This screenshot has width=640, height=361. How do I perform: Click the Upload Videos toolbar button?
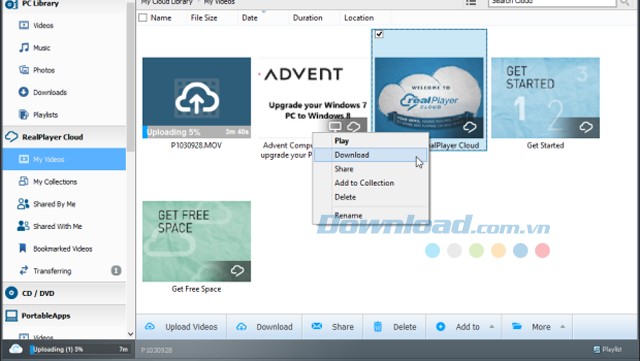coord(182,327)
